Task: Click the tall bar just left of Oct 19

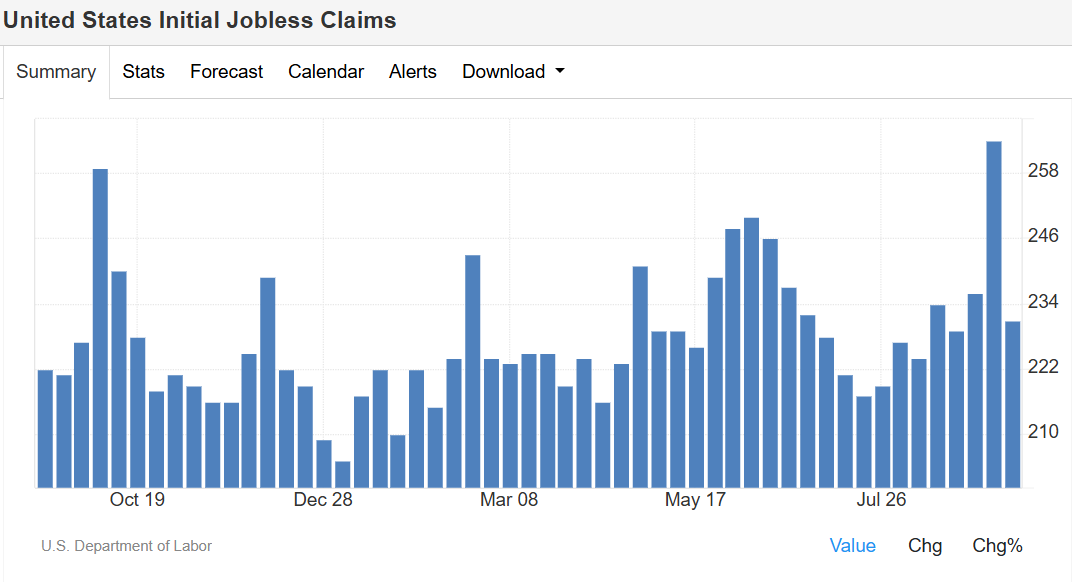Action: [100, 328]
